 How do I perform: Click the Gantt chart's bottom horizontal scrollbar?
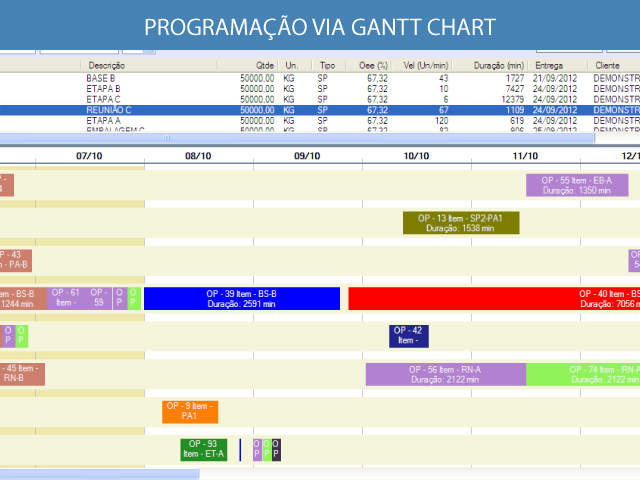tap(99, 474)
